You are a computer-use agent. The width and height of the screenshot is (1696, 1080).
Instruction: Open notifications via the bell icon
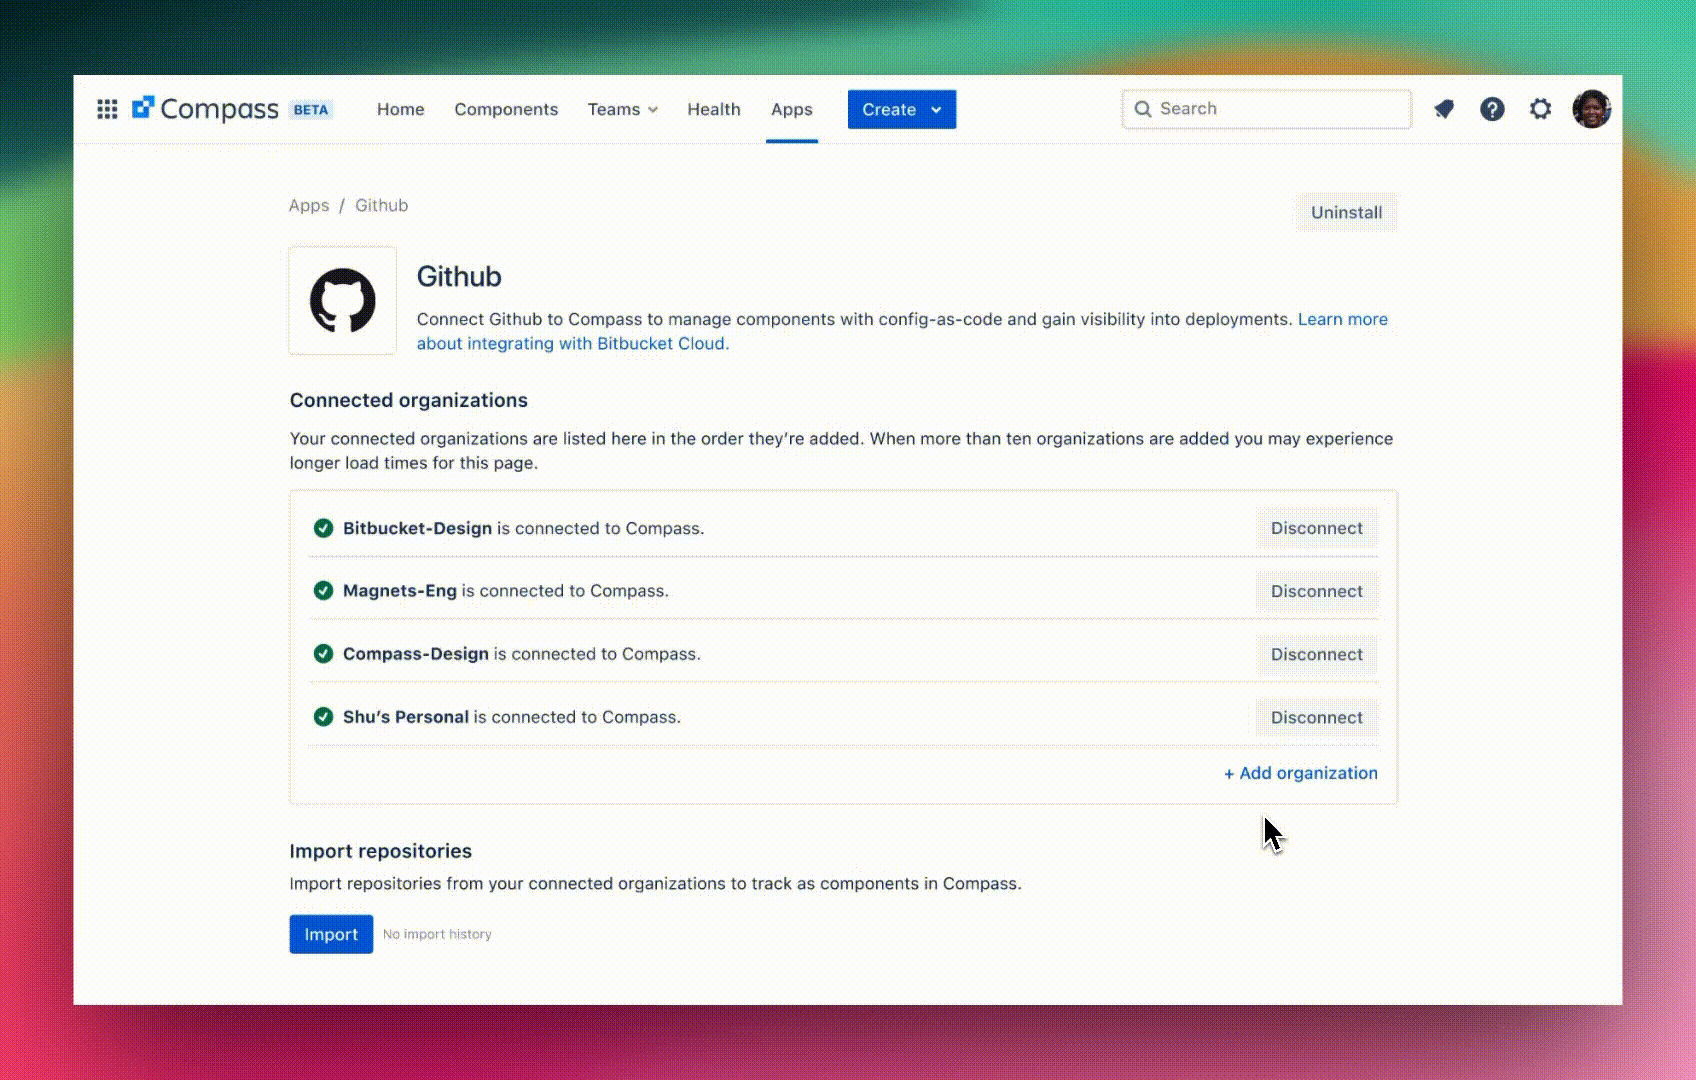[x=1444, y=109]
